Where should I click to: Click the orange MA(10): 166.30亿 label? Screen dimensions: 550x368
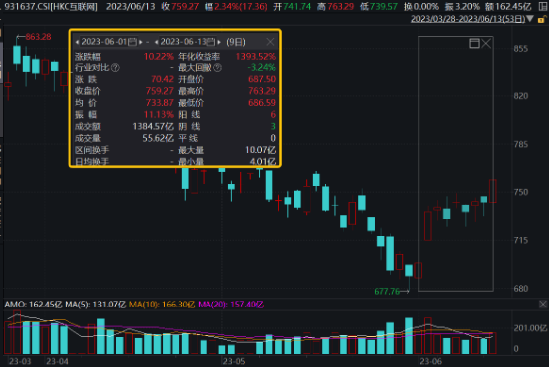(162, 304)
